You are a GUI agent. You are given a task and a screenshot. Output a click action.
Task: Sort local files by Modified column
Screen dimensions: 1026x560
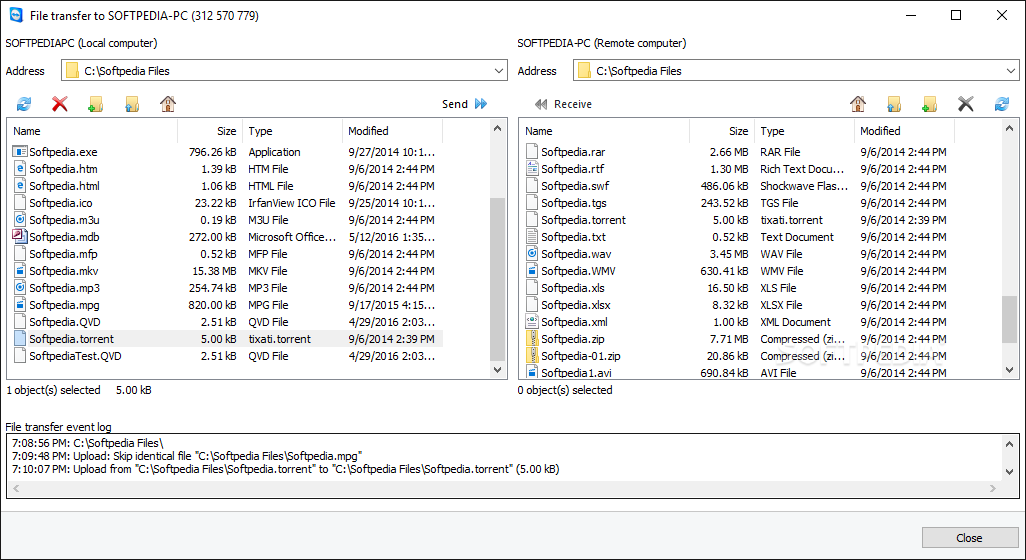tap(393, 131)
